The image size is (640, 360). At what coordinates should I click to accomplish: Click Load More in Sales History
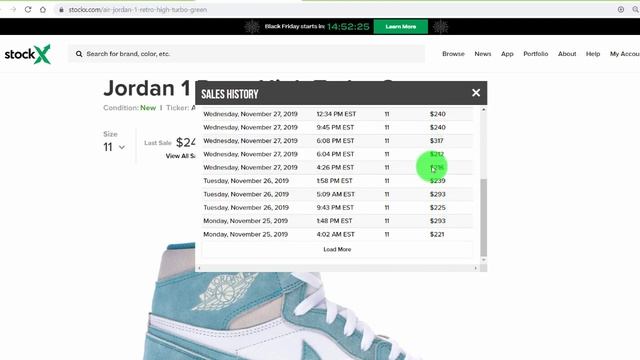pos(337,249)
